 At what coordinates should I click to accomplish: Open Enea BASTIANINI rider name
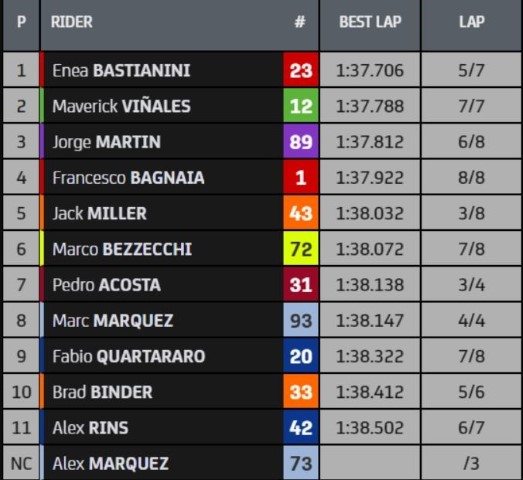pyautogui.click(x=121, y=70)
